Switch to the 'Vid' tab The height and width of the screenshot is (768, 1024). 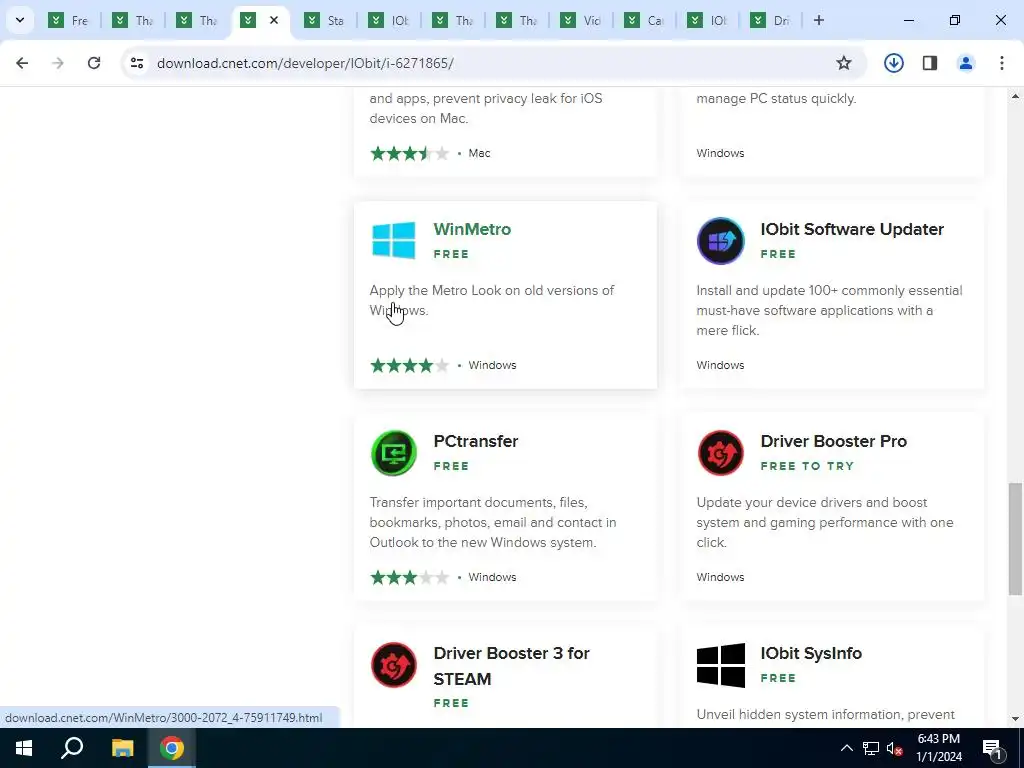(x=581, y=20)
